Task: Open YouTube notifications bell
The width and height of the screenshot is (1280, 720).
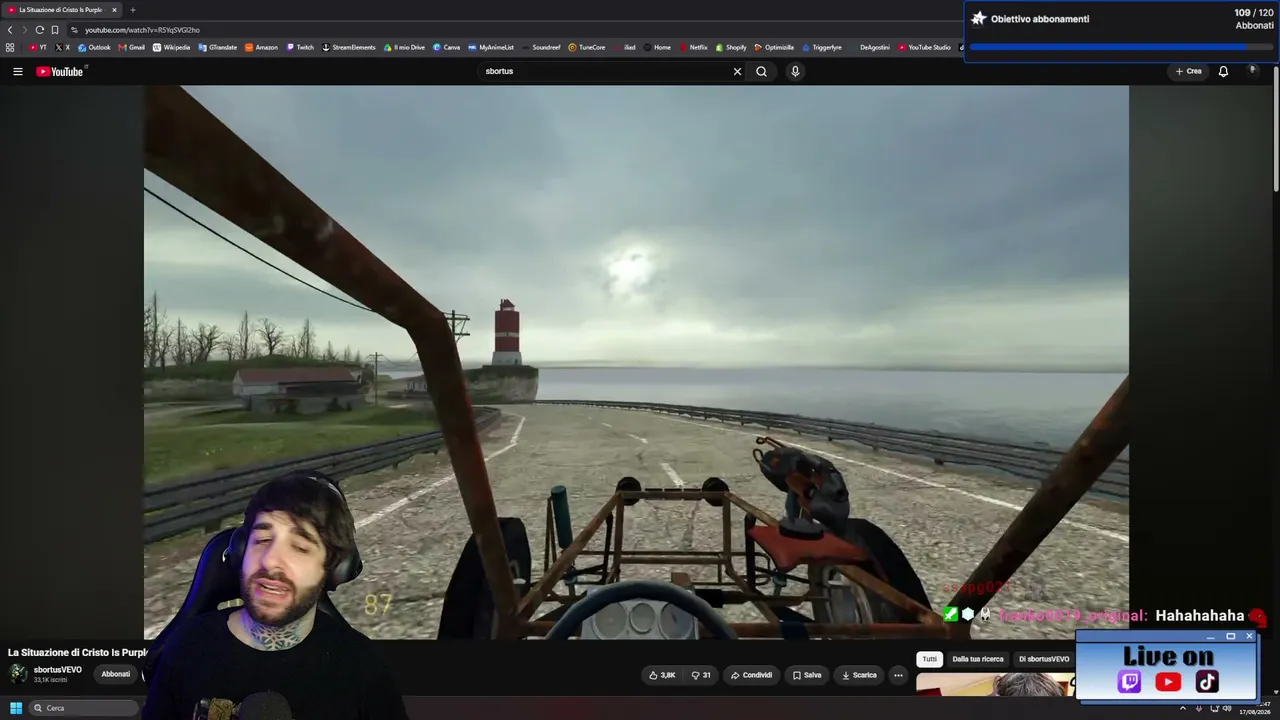Action: click(1223, 71)
